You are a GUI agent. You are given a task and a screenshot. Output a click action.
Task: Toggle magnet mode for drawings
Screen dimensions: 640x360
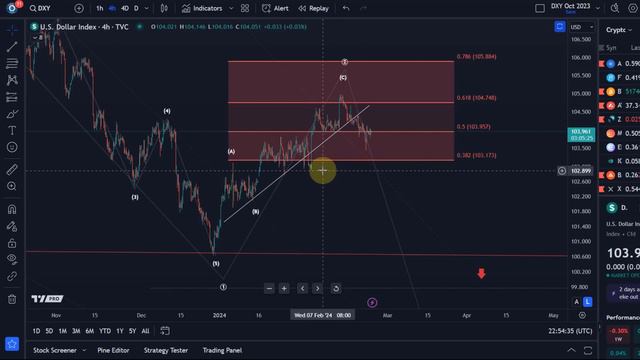point(12,209)
